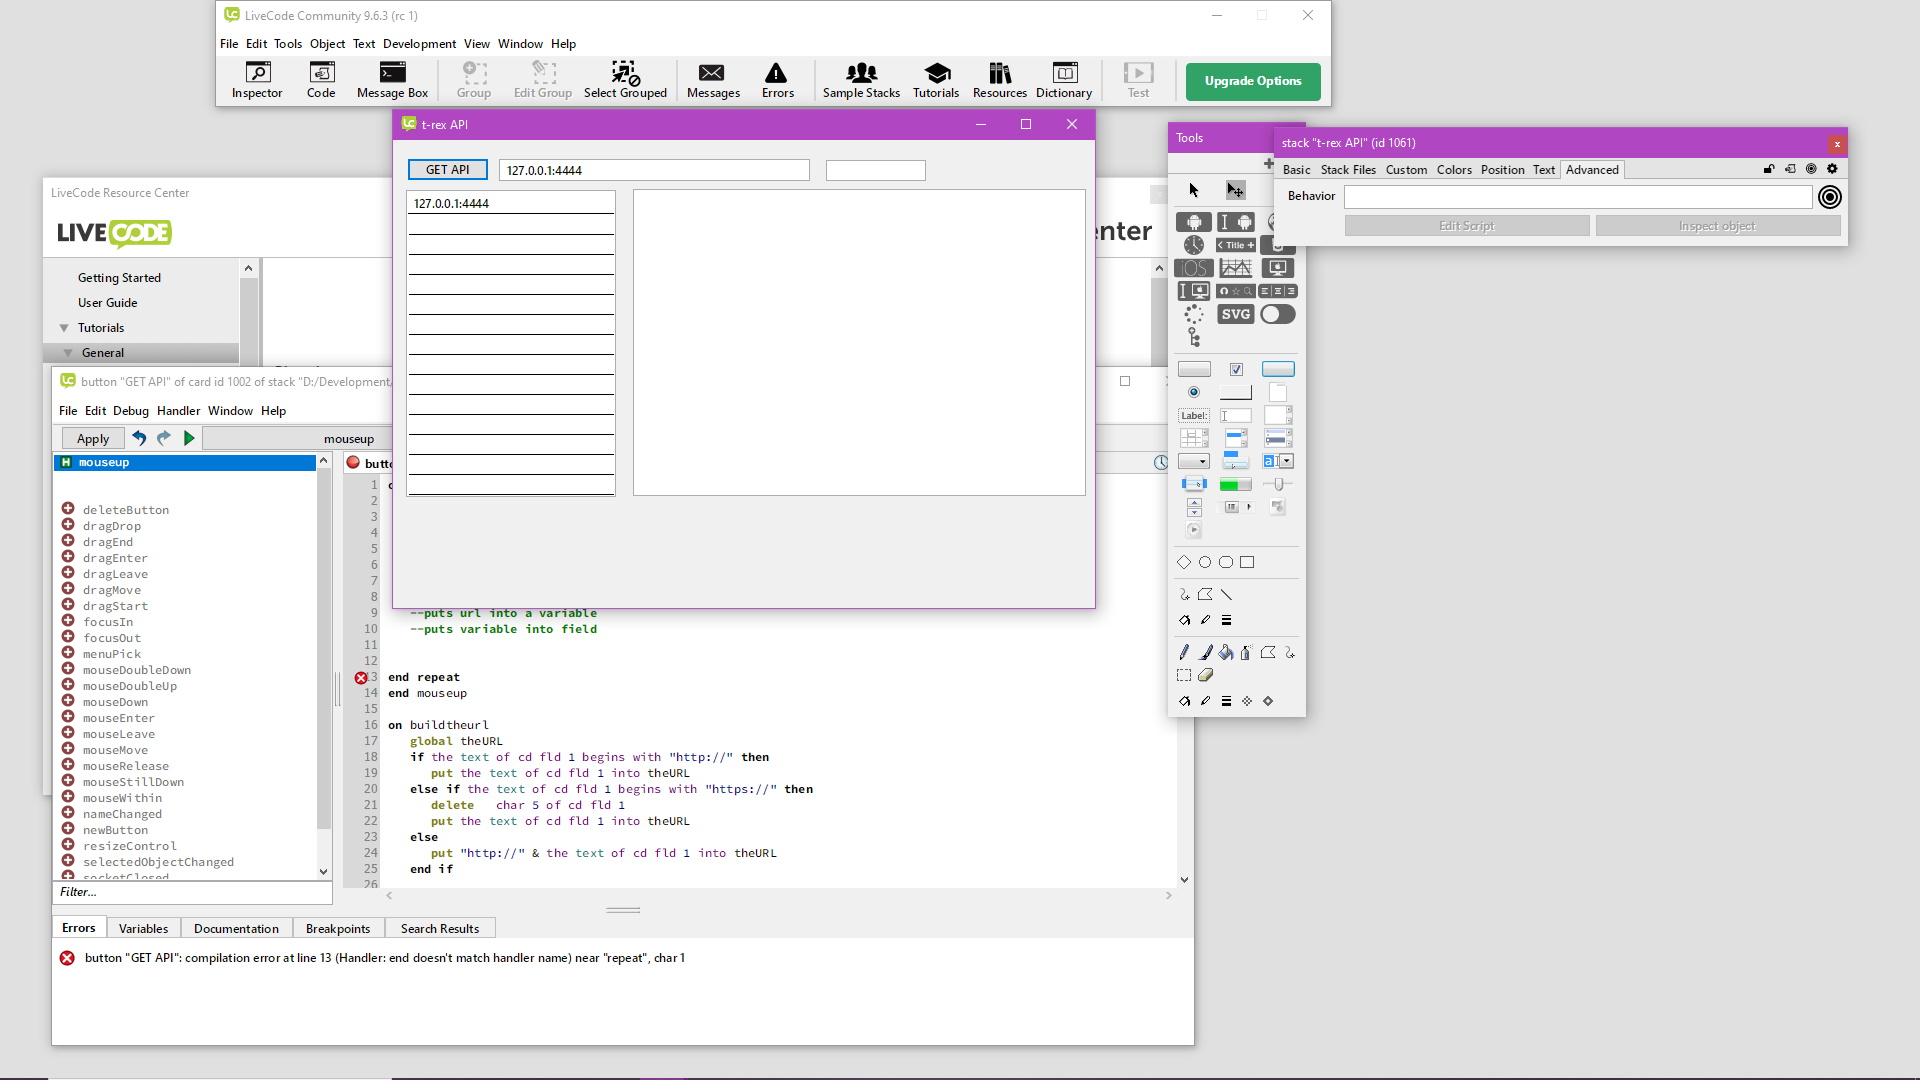Select the progress bar control in Tools
Viewport: 1920px width, 1080px height.
[1236, 484]
